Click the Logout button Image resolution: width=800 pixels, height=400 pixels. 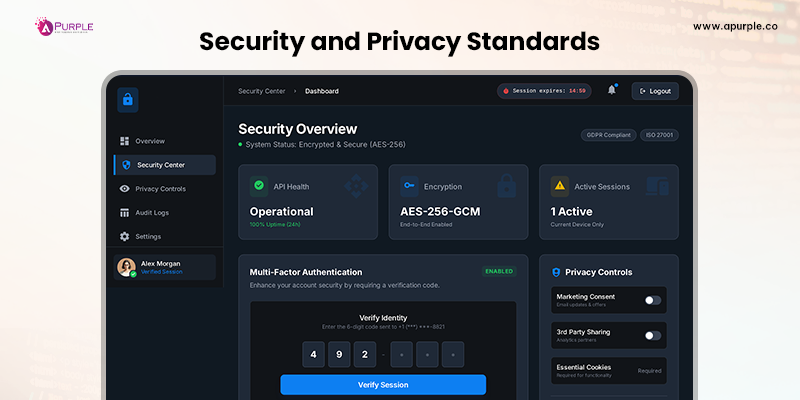click(x=655, y=91)
